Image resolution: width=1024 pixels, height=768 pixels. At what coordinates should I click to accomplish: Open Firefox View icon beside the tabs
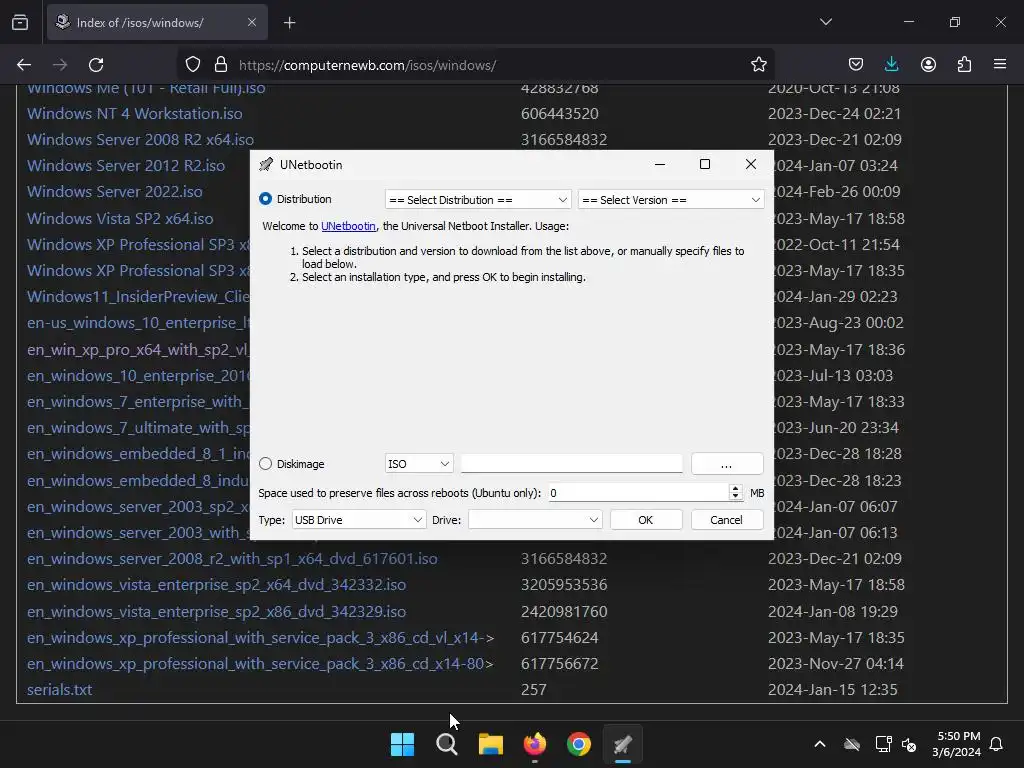tap(20, 22)
